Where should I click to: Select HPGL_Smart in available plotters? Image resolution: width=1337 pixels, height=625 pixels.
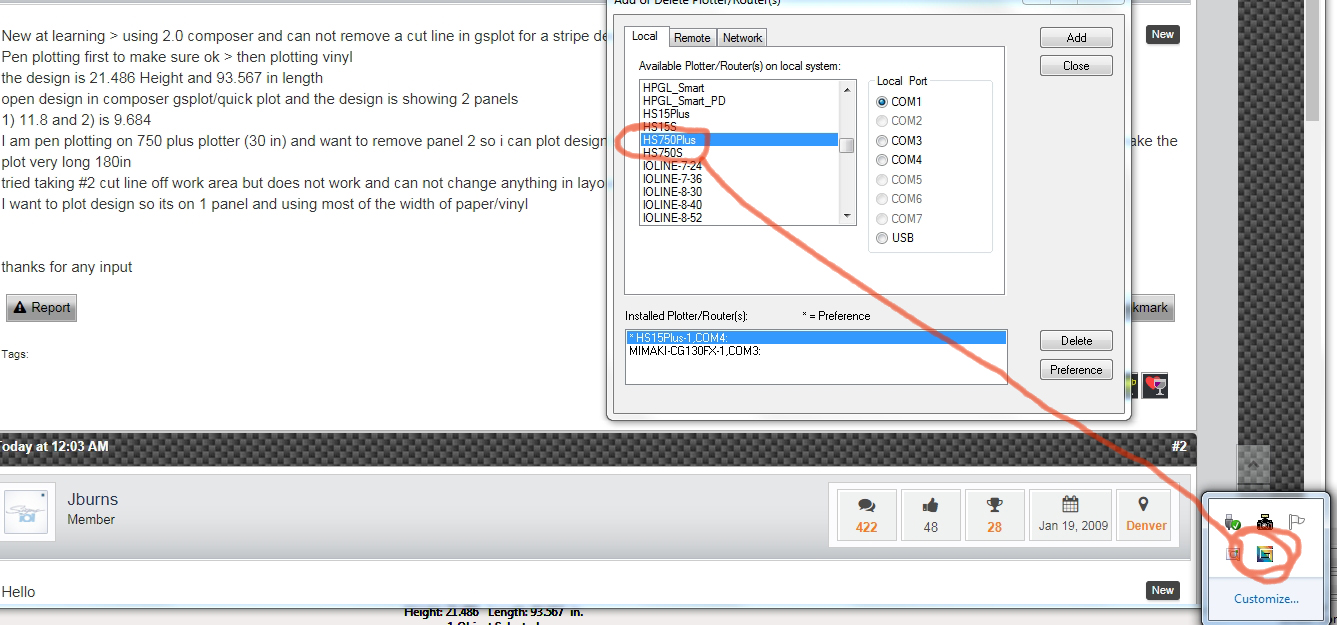(x=739, y=88)
